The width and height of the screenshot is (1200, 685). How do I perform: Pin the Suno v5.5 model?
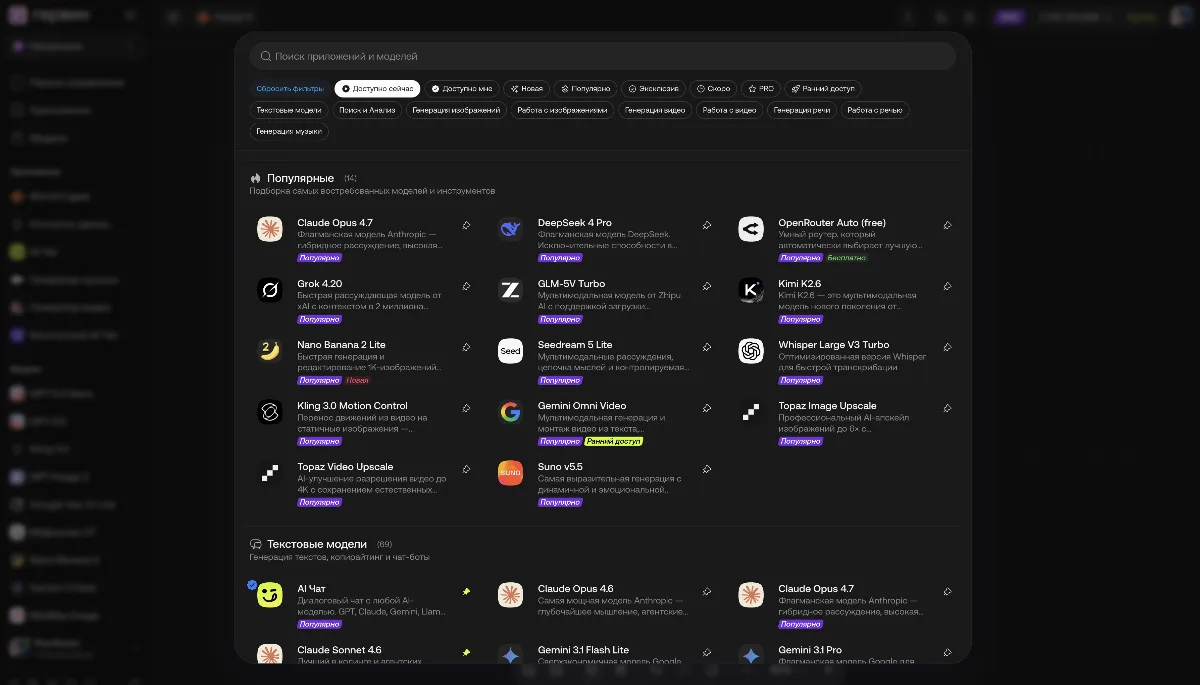(707, 470)
